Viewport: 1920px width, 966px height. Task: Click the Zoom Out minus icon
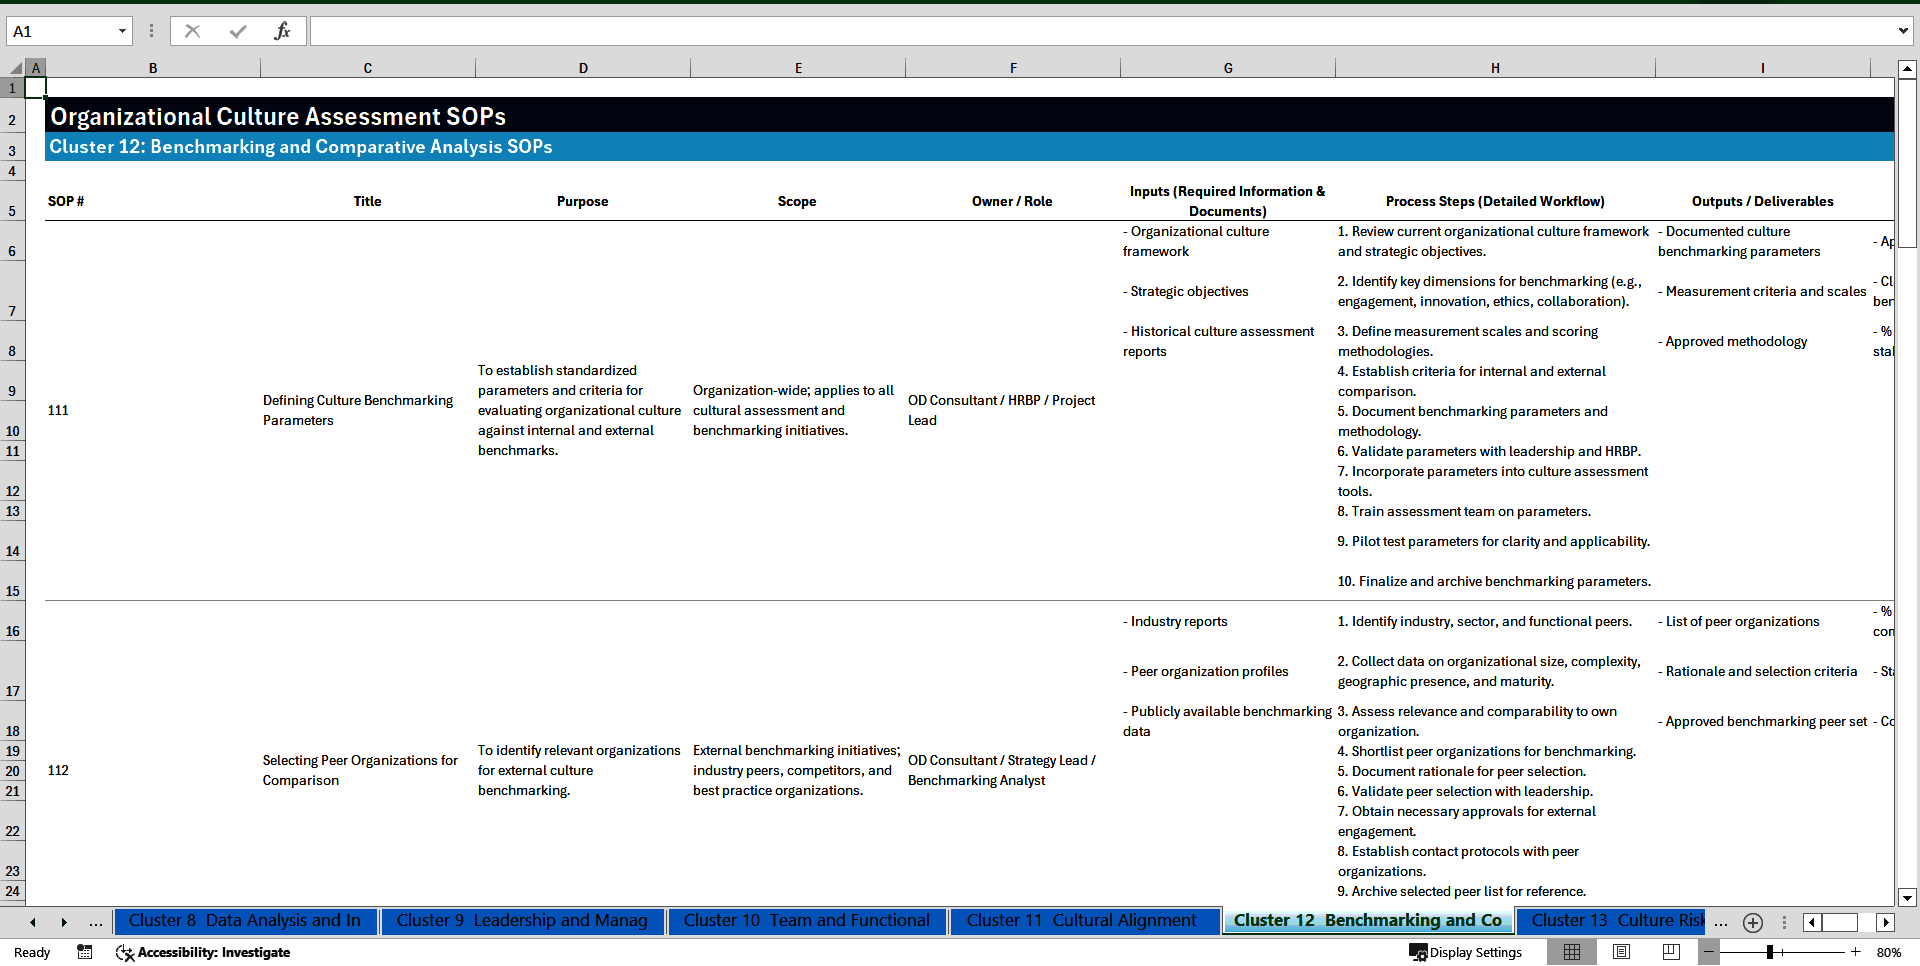coord(1709,952)
